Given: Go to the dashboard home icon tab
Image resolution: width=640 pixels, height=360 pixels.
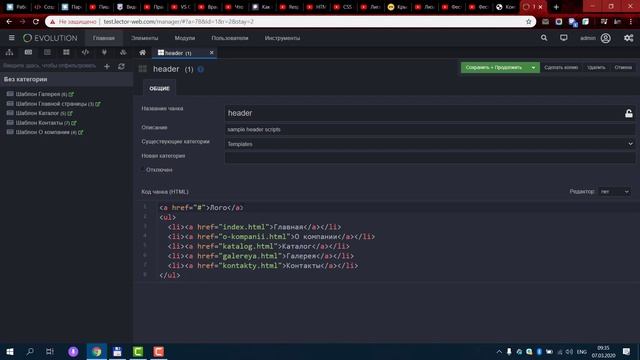Looking at the screenshot, I should coord(142,53).
